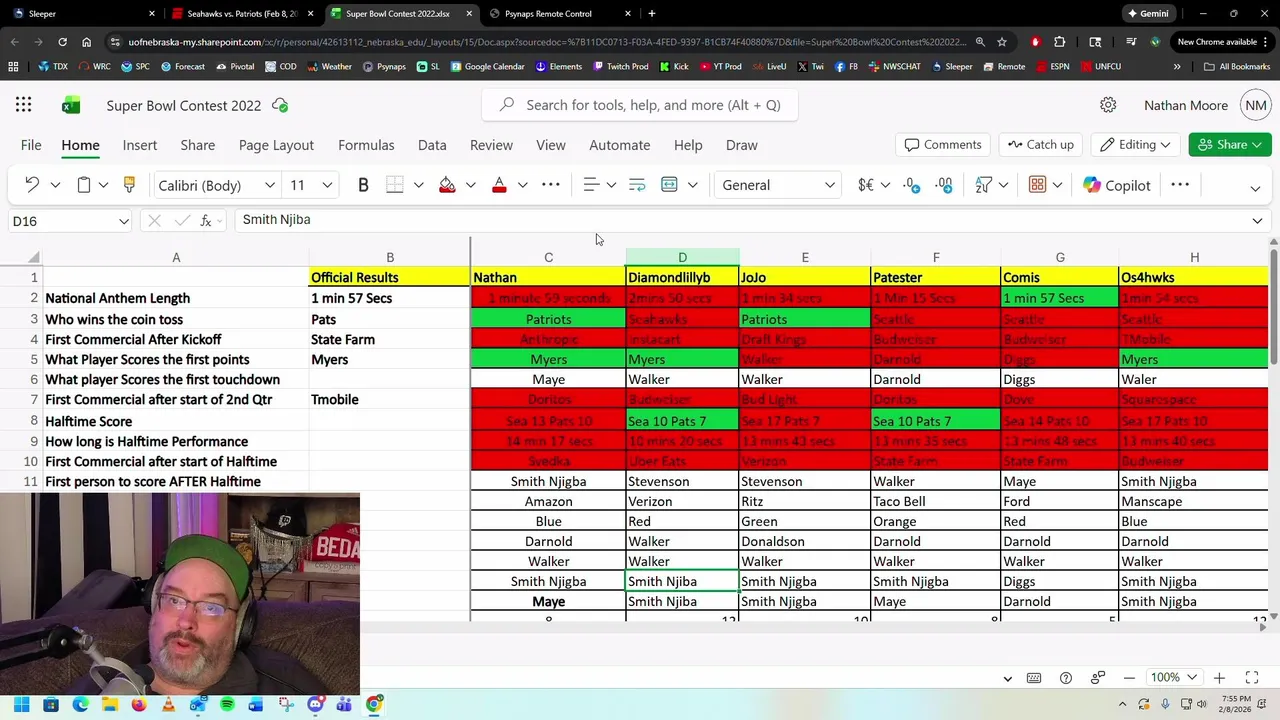
Task: Open the Draw tab
Action: tap(741, 145)
